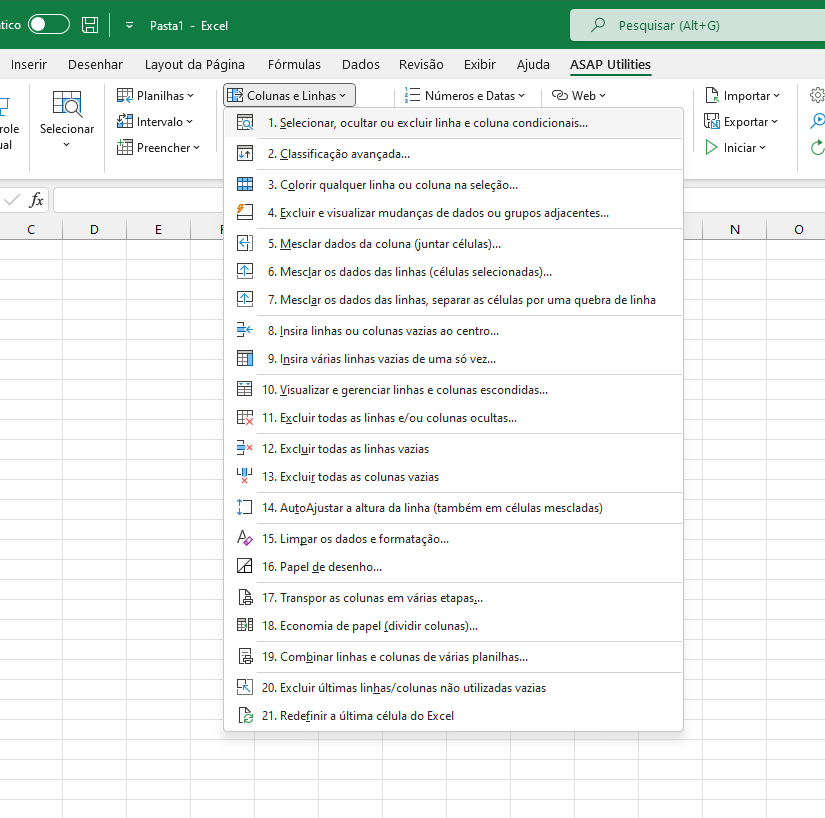Click the Excluir todas as linhas vazias icon
825x818 pixels.
pyautogui.click(x=245, y=448)
